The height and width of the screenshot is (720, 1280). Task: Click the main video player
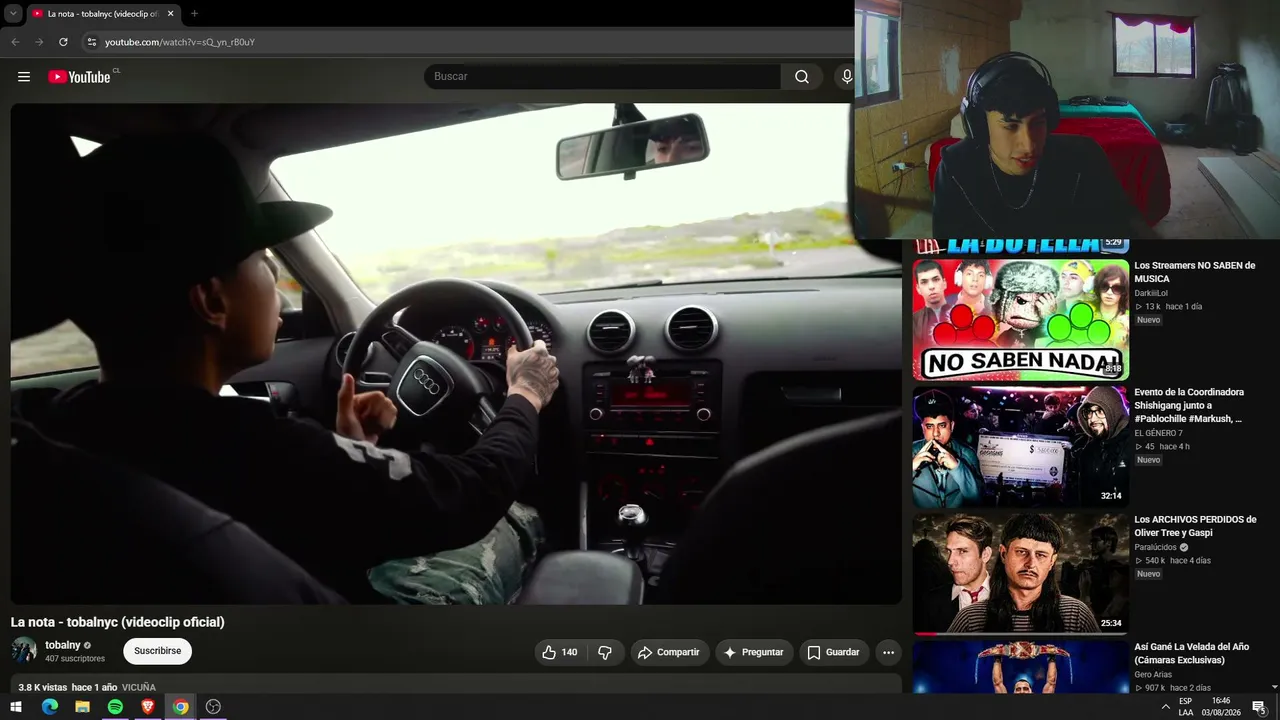[x=456, y=354]
